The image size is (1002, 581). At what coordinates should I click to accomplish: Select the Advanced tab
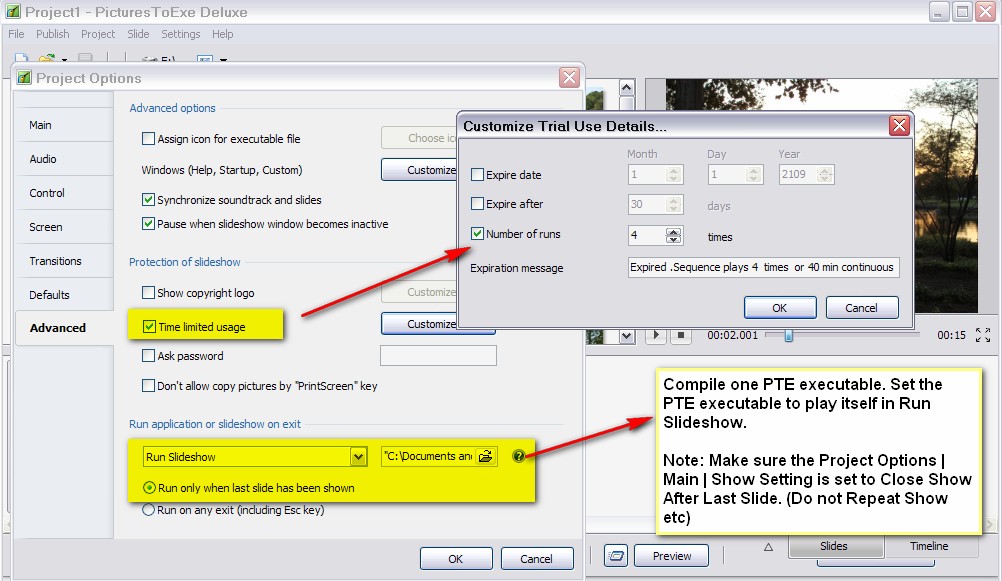(64, 328)
